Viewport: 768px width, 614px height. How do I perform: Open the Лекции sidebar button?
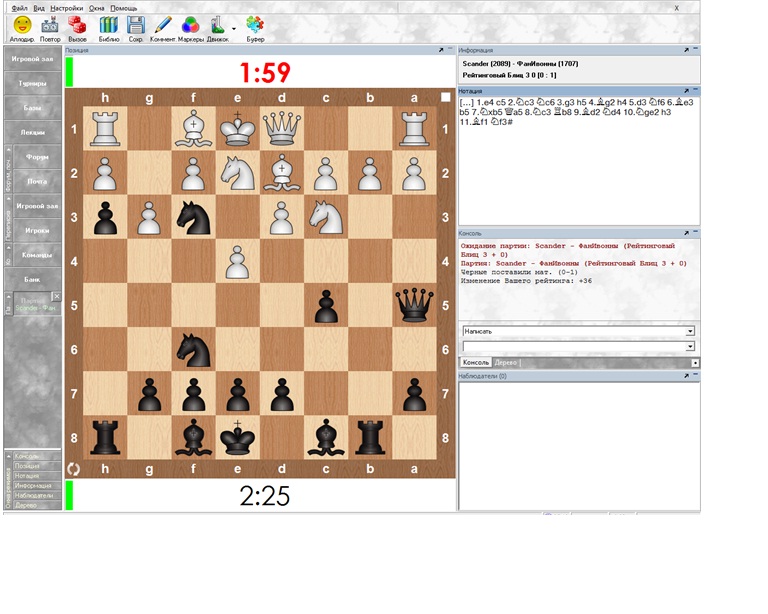(x=33, y=132)
